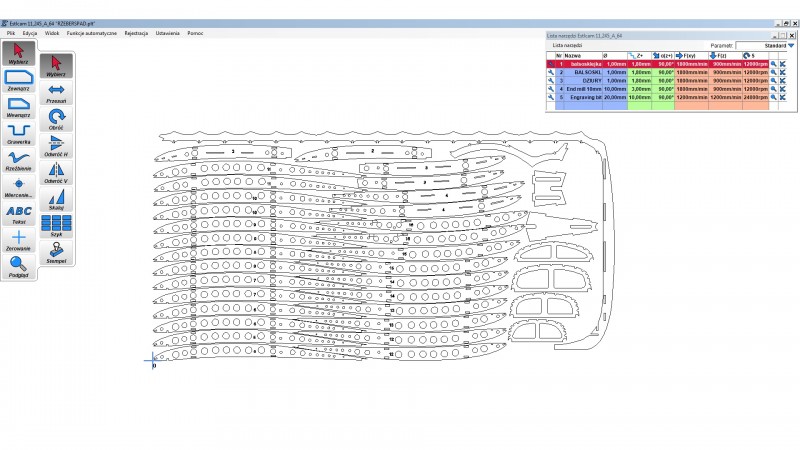Viewport: 800px width, 450px height.
Task: Minimize the Lista narzędzi window
Action: 775,36
